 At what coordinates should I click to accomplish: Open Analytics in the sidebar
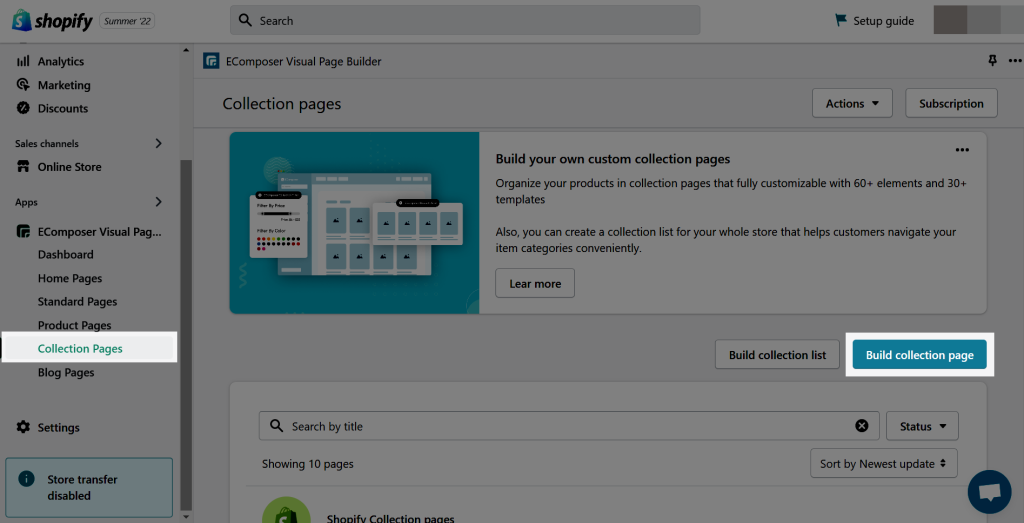(x=61, y=61)
